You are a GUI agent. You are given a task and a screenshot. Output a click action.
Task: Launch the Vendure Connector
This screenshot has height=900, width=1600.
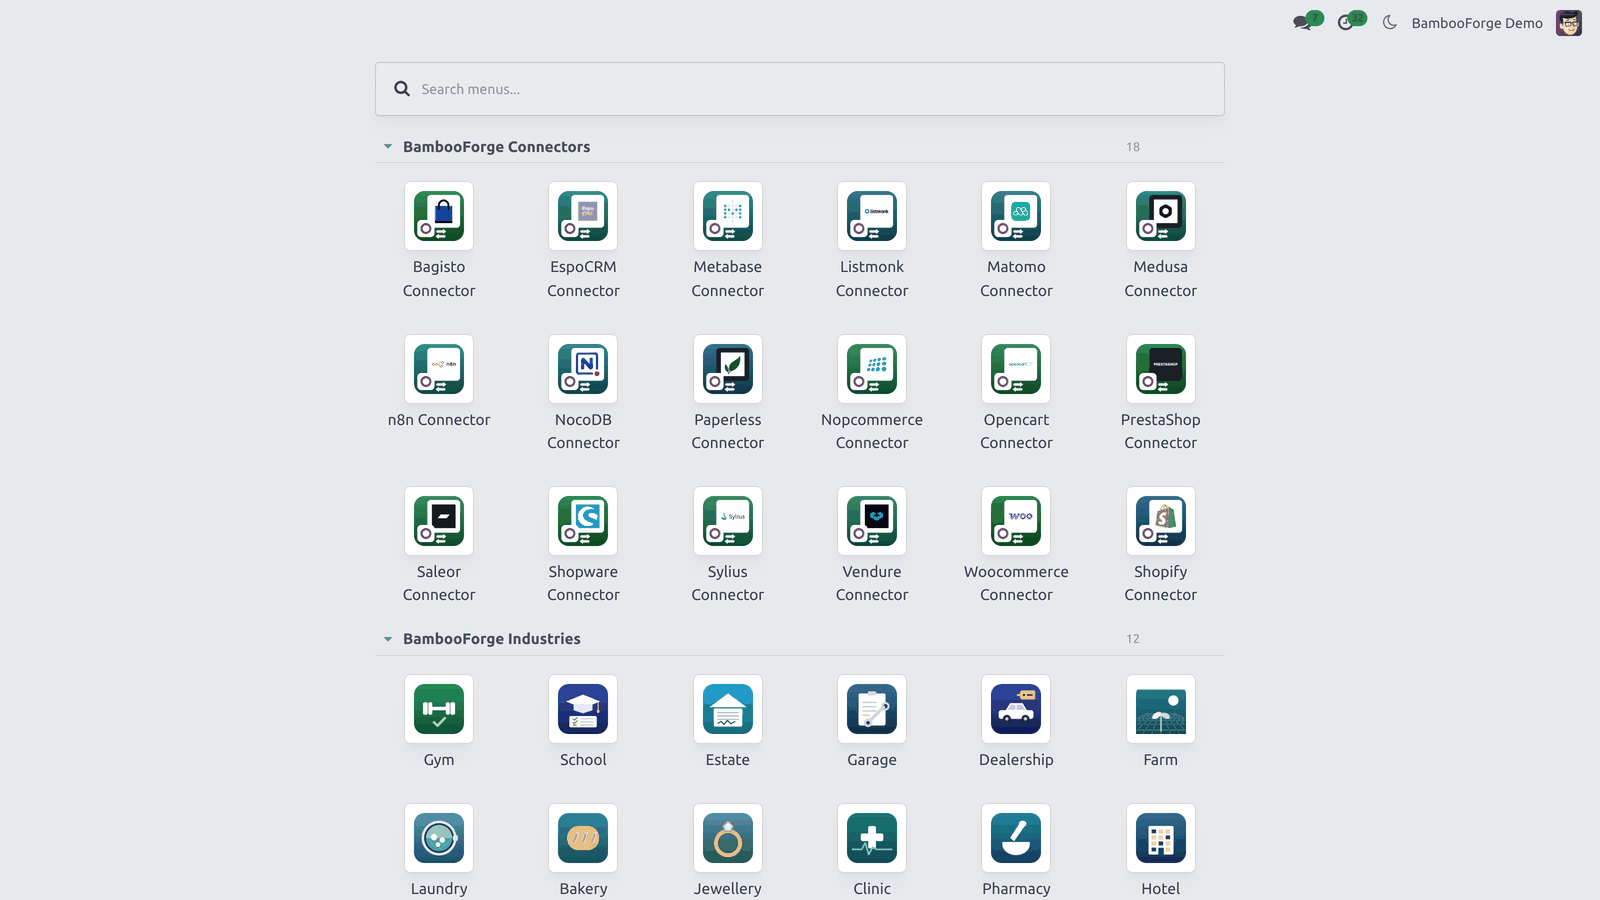[872, 521]
